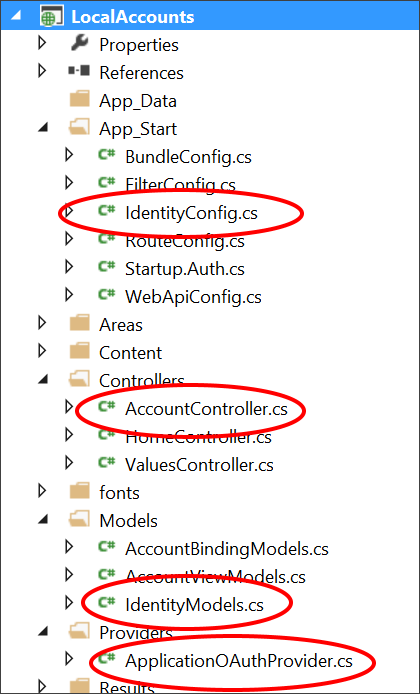Click the App_Data folder icon
The width and height of the screenshot is (420, 694).
click(80, 100)
